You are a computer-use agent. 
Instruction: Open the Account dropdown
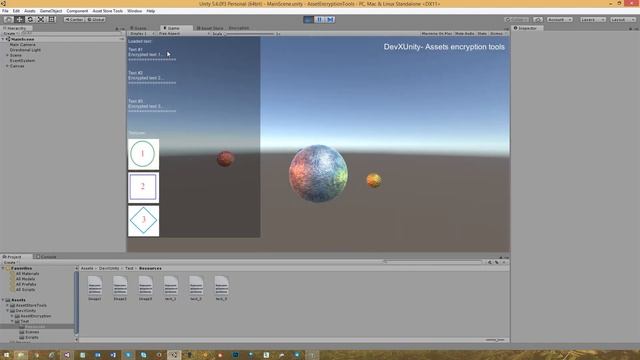click(x=560, y=19)
